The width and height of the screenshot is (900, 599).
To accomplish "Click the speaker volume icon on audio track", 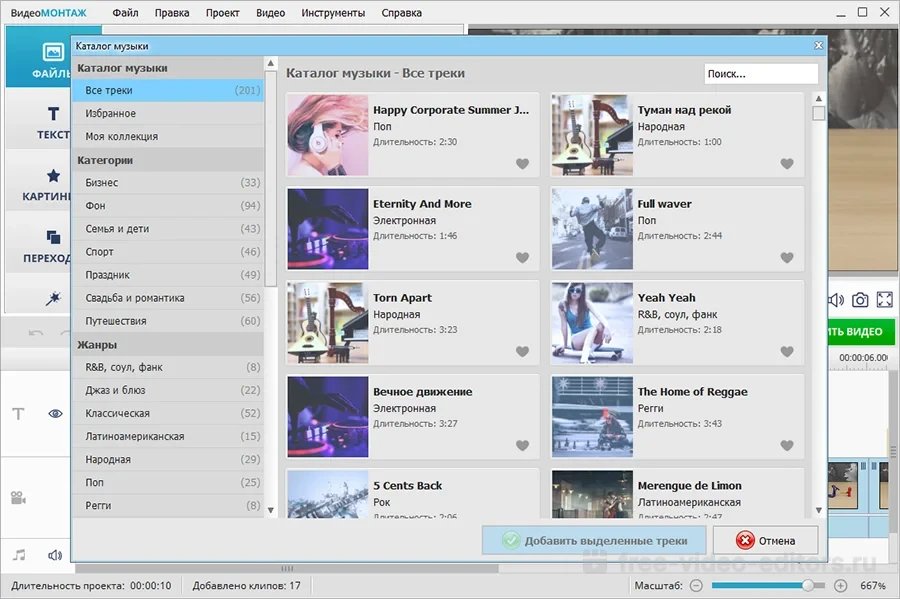I will click(55, 555).
